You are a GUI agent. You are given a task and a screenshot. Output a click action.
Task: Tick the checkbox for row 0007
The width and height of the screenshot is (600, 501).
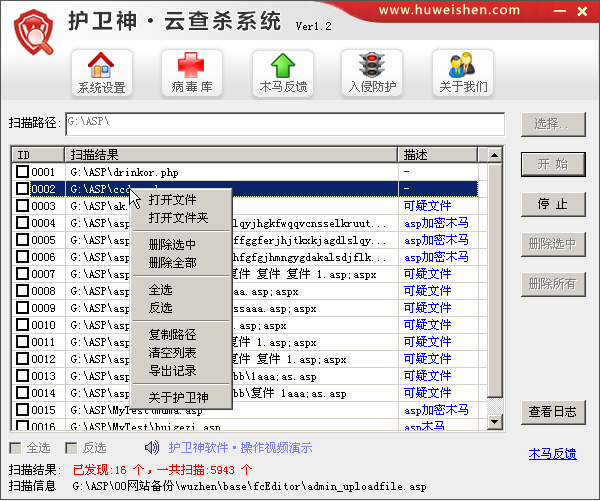click(x=22, y=274)
